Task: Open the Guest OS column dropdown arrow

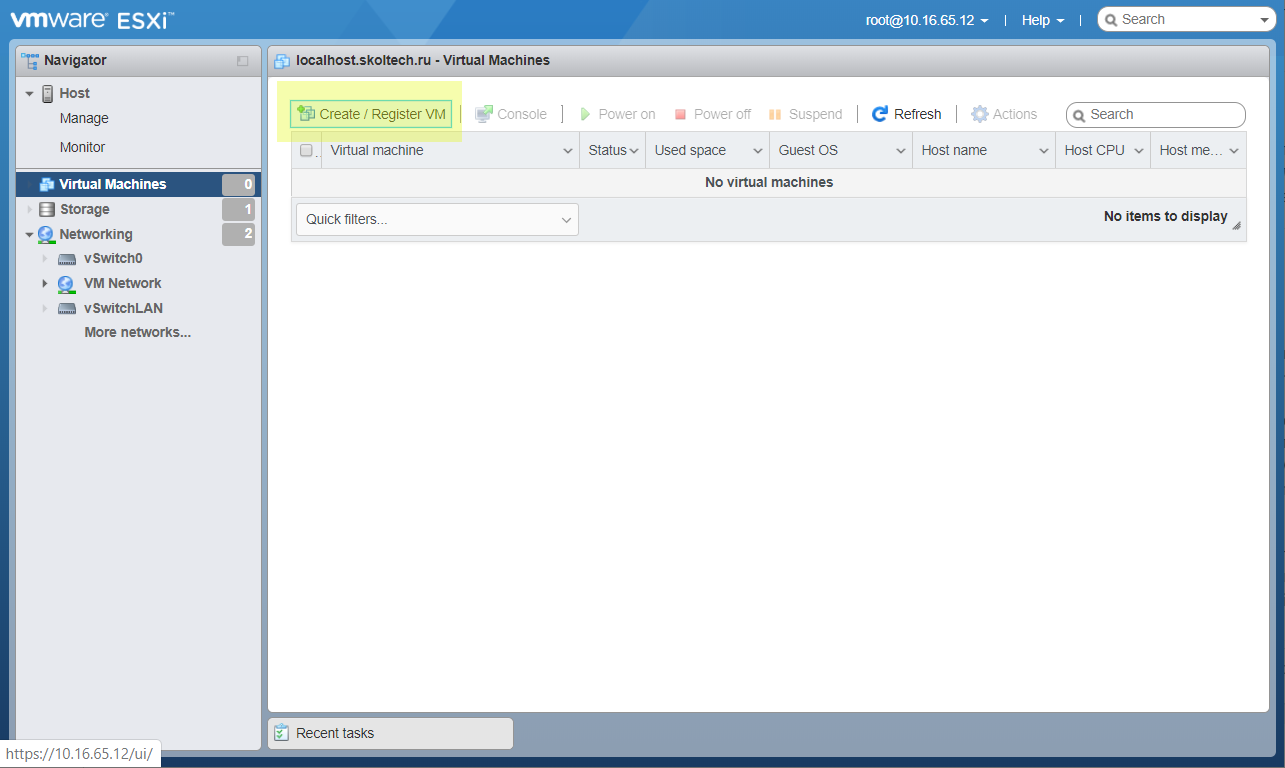Action: pyautogui.click(x=900, y=151)
